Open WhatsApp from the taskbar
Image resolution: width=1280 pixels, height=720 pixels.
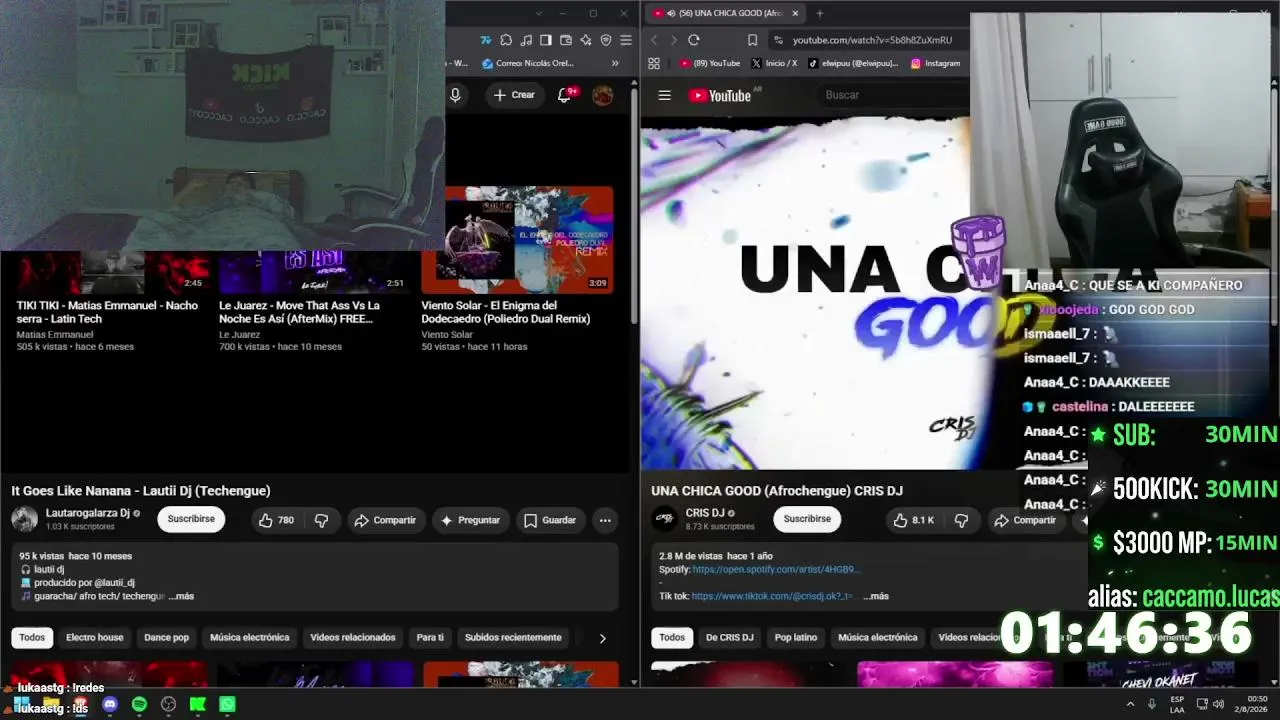point(227,704)
